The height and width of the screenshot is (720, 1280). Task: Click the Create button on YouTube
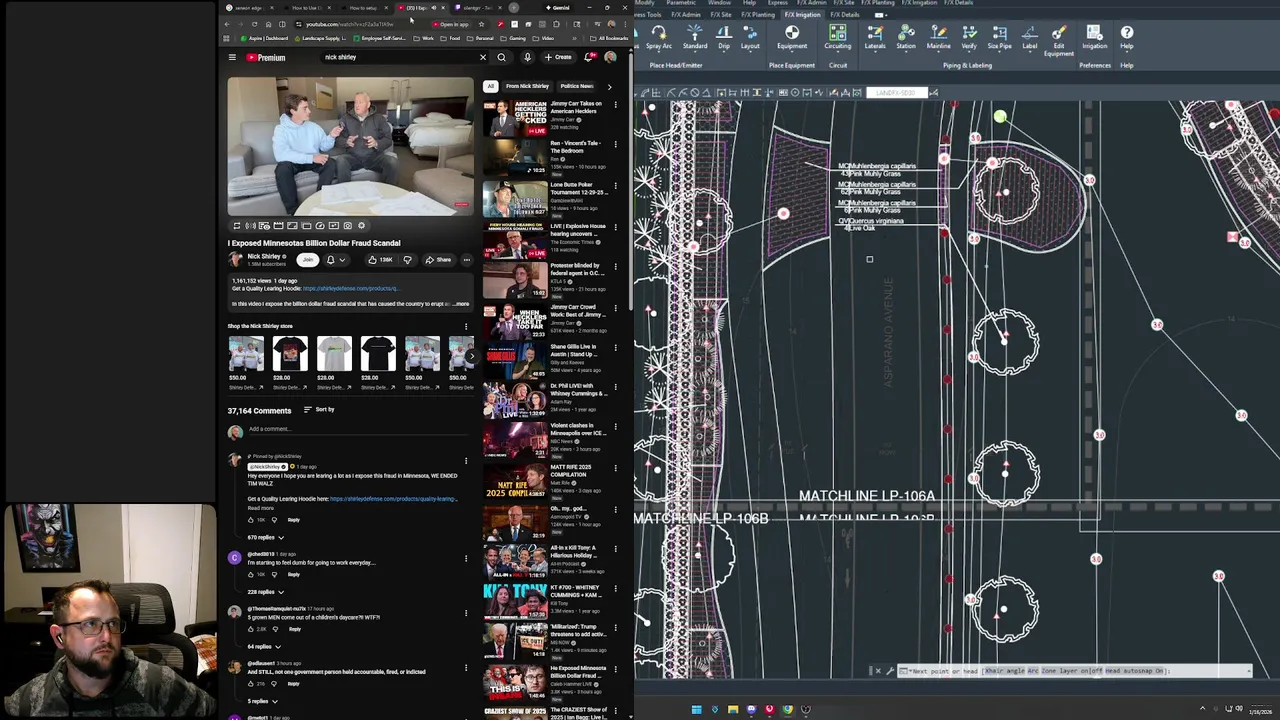(x=558, y=57)
